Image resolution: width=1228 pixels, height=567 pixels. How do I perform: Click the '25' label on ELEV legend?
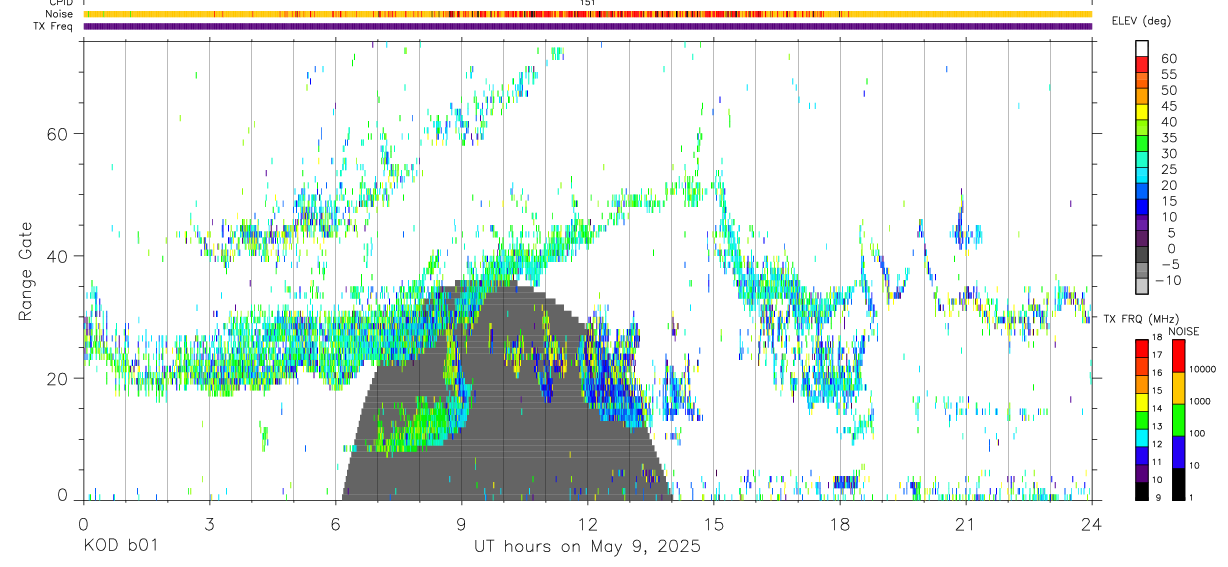[1169, 169]
